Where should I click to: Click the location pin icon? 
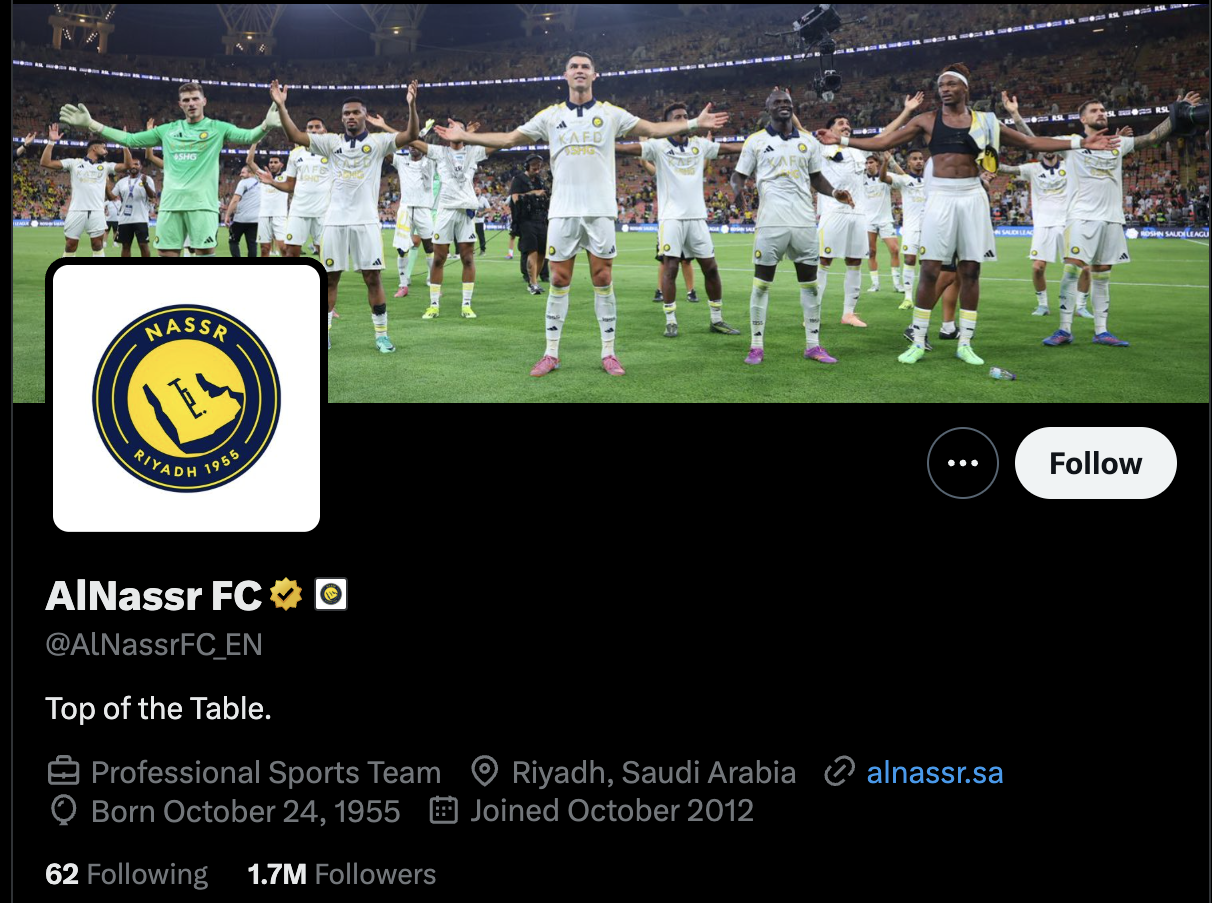click(x=484, y=772)
